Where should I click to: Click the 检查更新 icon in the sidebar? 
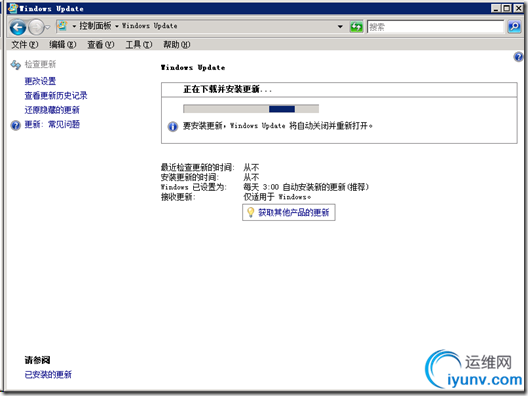[x=15, y=64]
